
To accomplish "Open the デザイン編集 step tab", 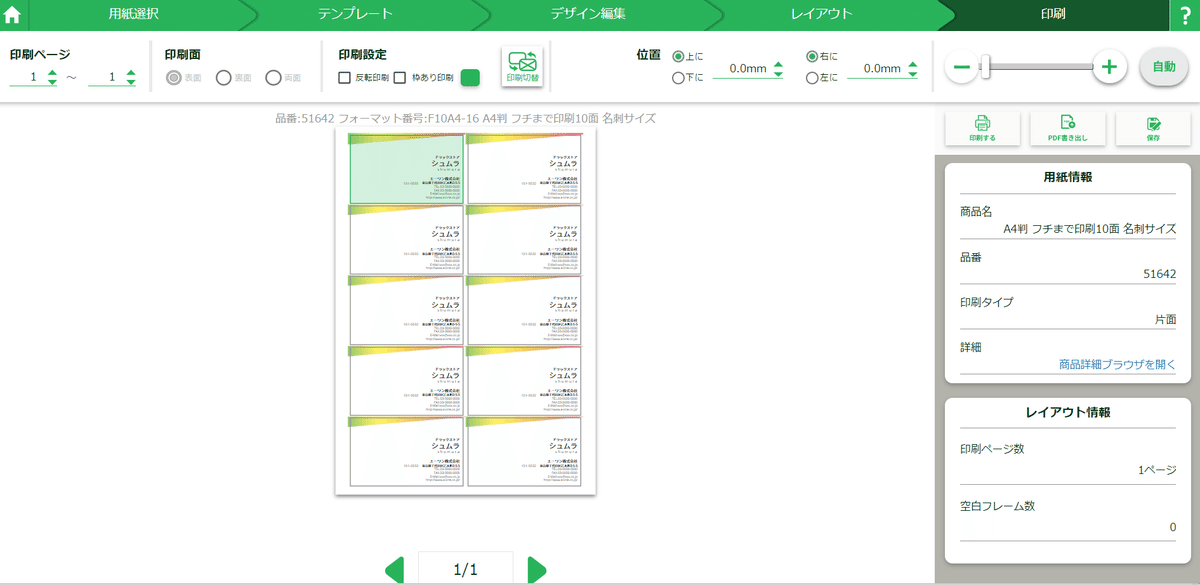I will [x=588, y=15].
